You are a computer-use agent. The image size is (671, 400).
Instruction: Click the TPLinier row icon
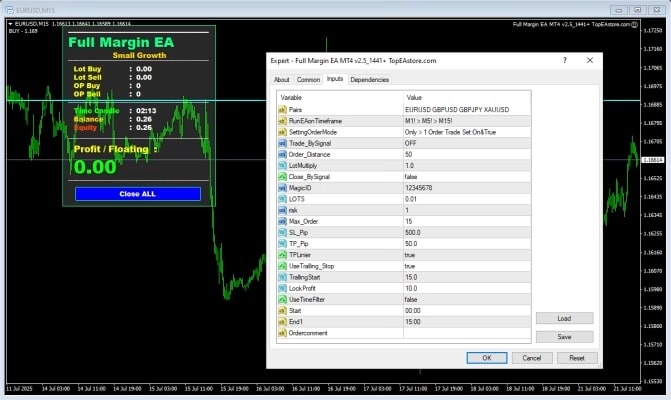pyautogui.click(x=282, y=255)
